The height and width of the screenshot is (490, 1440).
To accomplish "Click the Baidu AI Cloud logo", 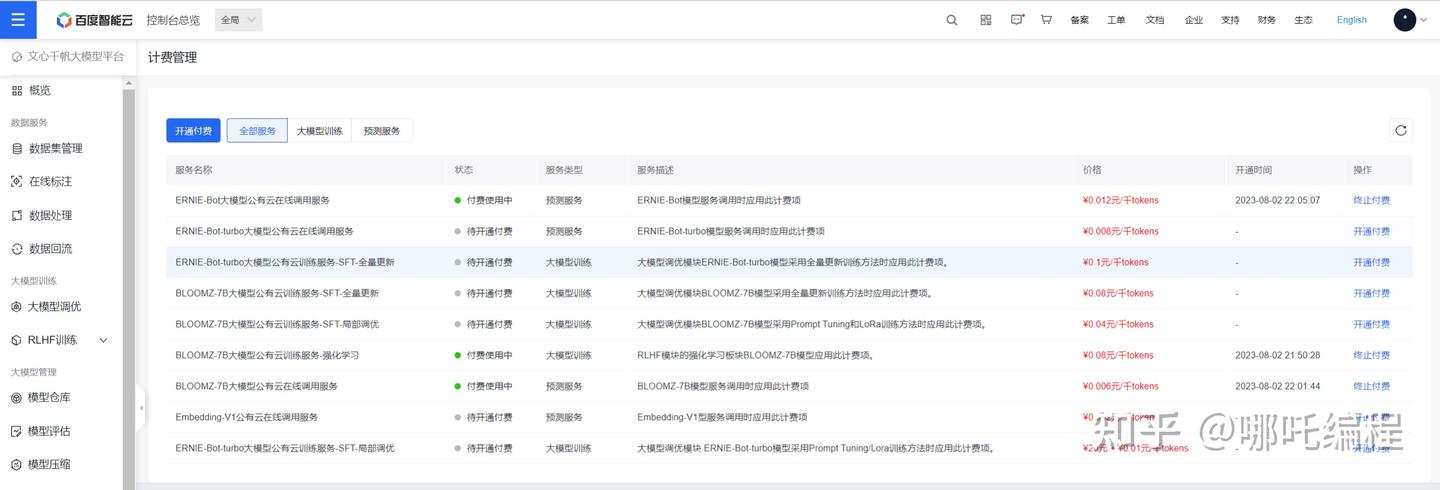I will 94,20.
